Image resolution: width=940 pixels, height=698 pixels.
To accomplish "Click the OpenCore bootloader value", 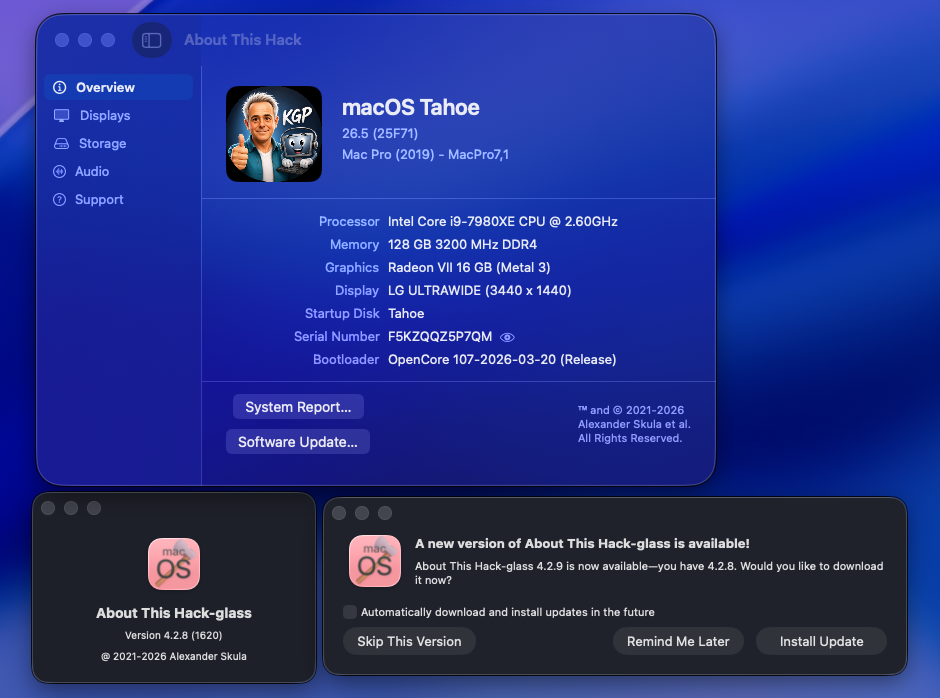I will tap(502, 359).
